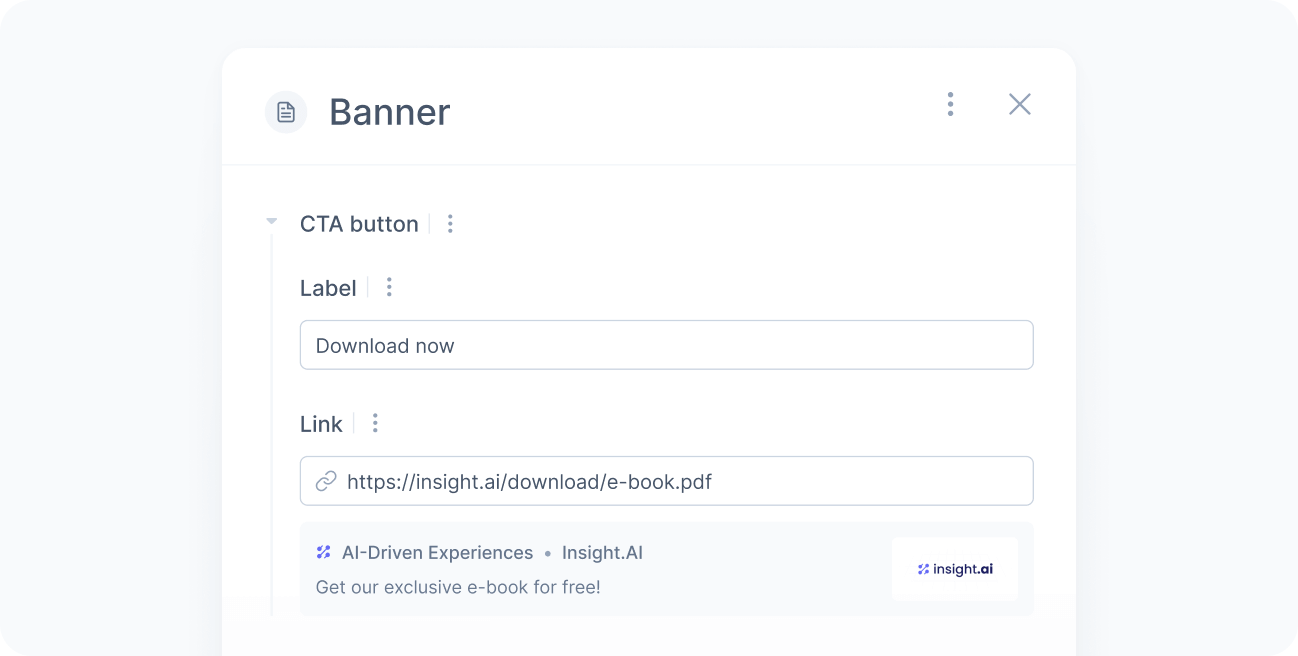Click the Label input with Download now
This screenshot has width=1298, height=656.
coord(666,345)
